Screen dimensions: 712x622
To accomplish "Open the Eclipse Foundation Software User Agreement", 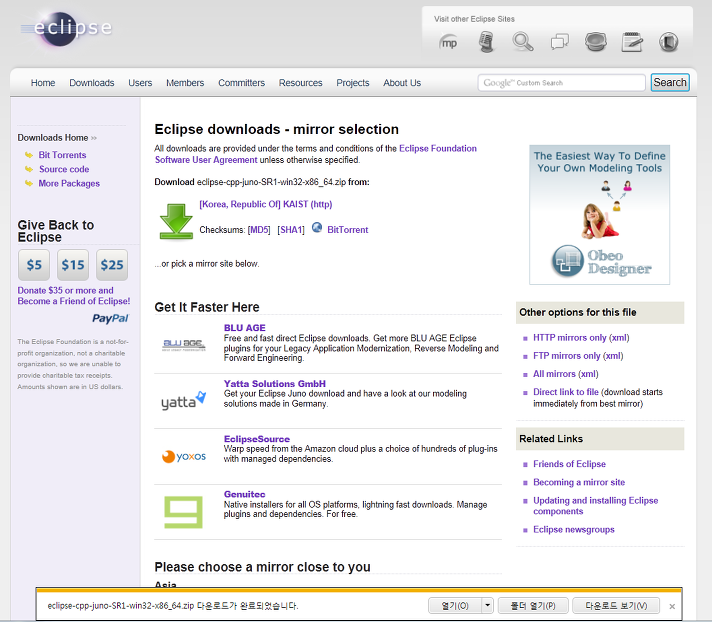I will coord(316,154).
